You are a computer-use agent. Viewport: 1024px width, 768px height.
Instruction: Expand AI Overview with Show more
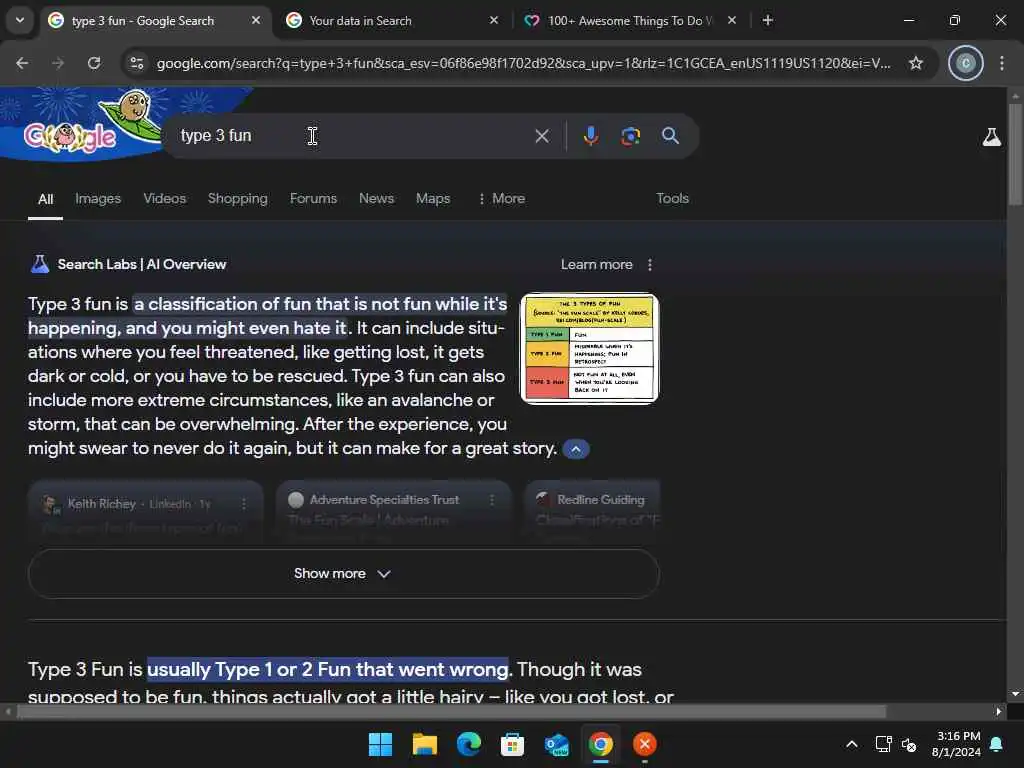click(344, 573)
